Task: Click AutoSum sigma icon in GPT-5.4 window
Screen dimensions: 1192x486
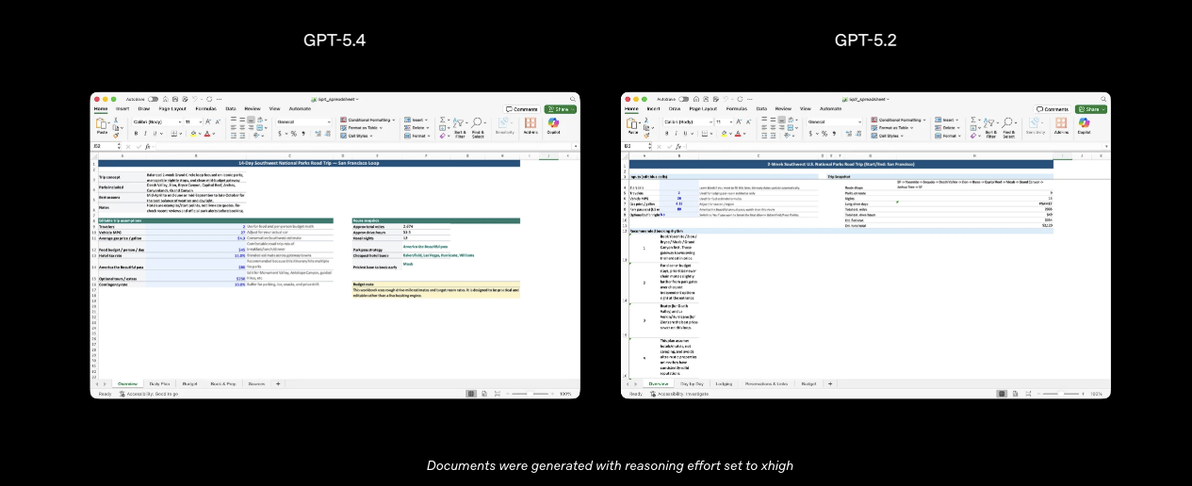Action: pos(443,120)
